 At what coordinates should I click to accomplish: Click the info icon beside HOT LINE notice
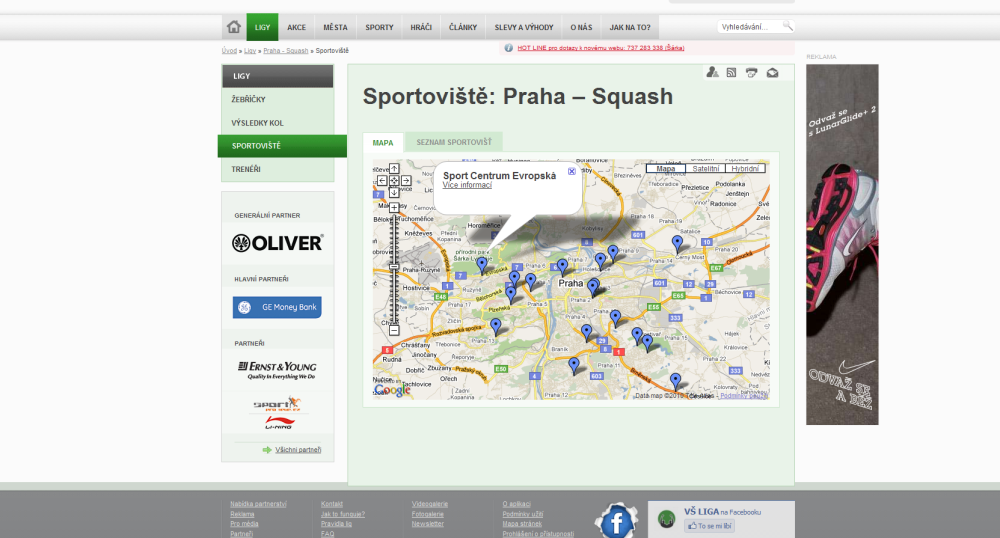coord(508,48)
